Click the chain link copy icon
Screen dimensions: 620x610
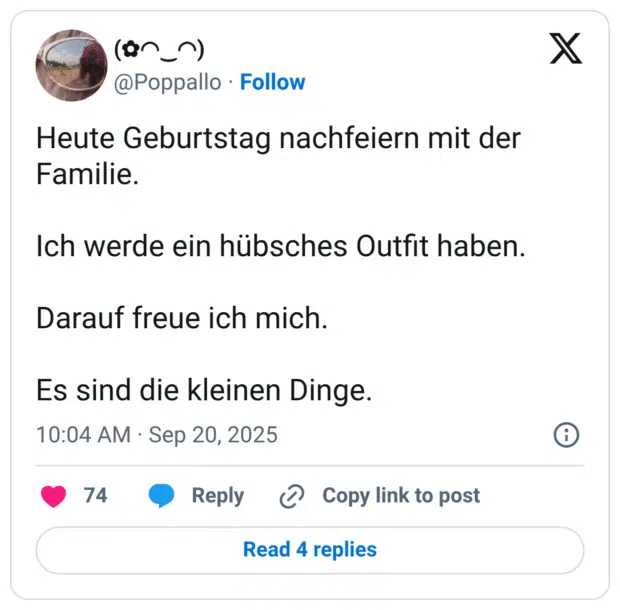tap(292, 496)
